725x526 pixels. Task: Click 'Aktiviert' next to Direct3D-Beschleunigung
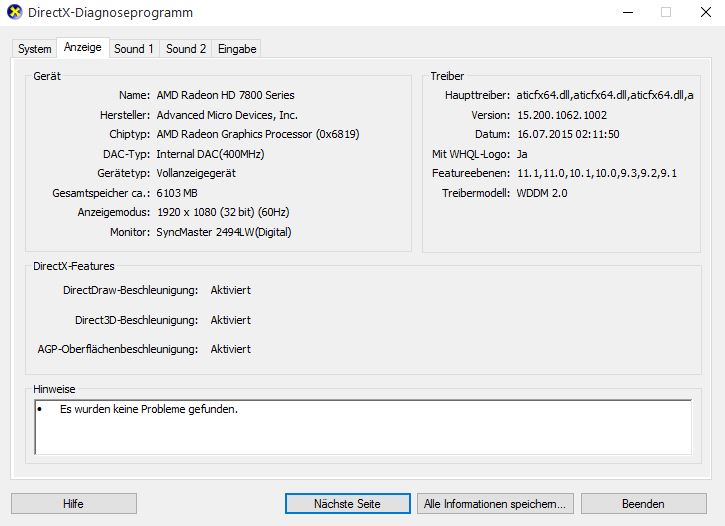[231, 320]
